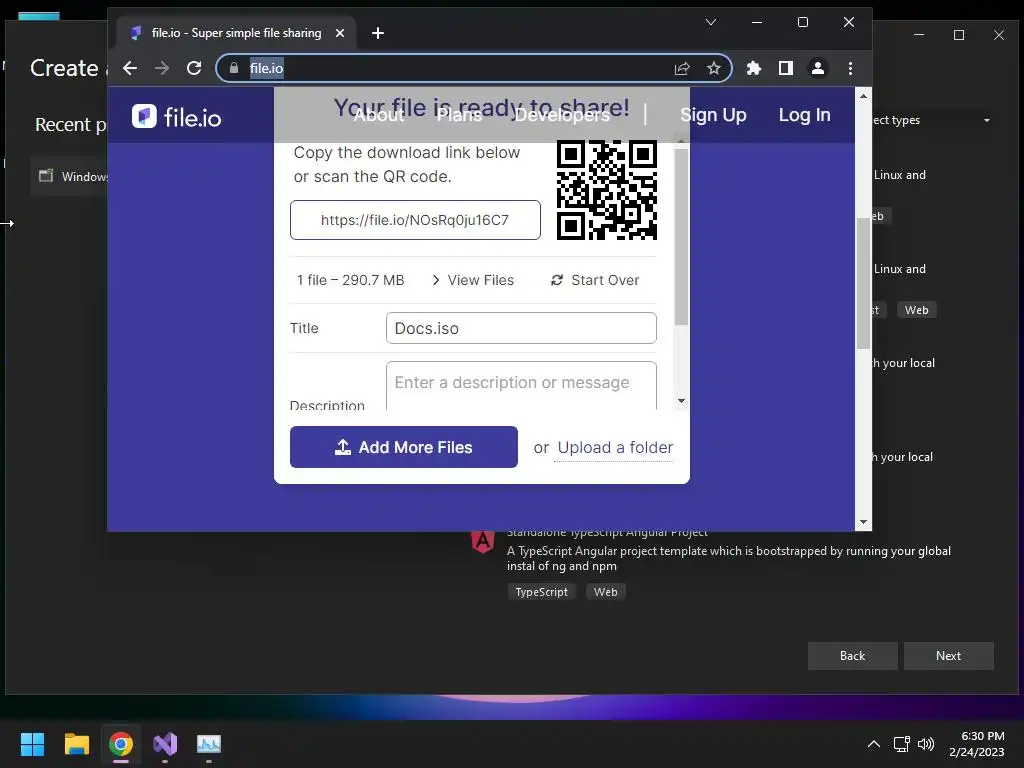Click the network tray icon
Viewport: 1024px width, 768px height.
click(902, 744)
